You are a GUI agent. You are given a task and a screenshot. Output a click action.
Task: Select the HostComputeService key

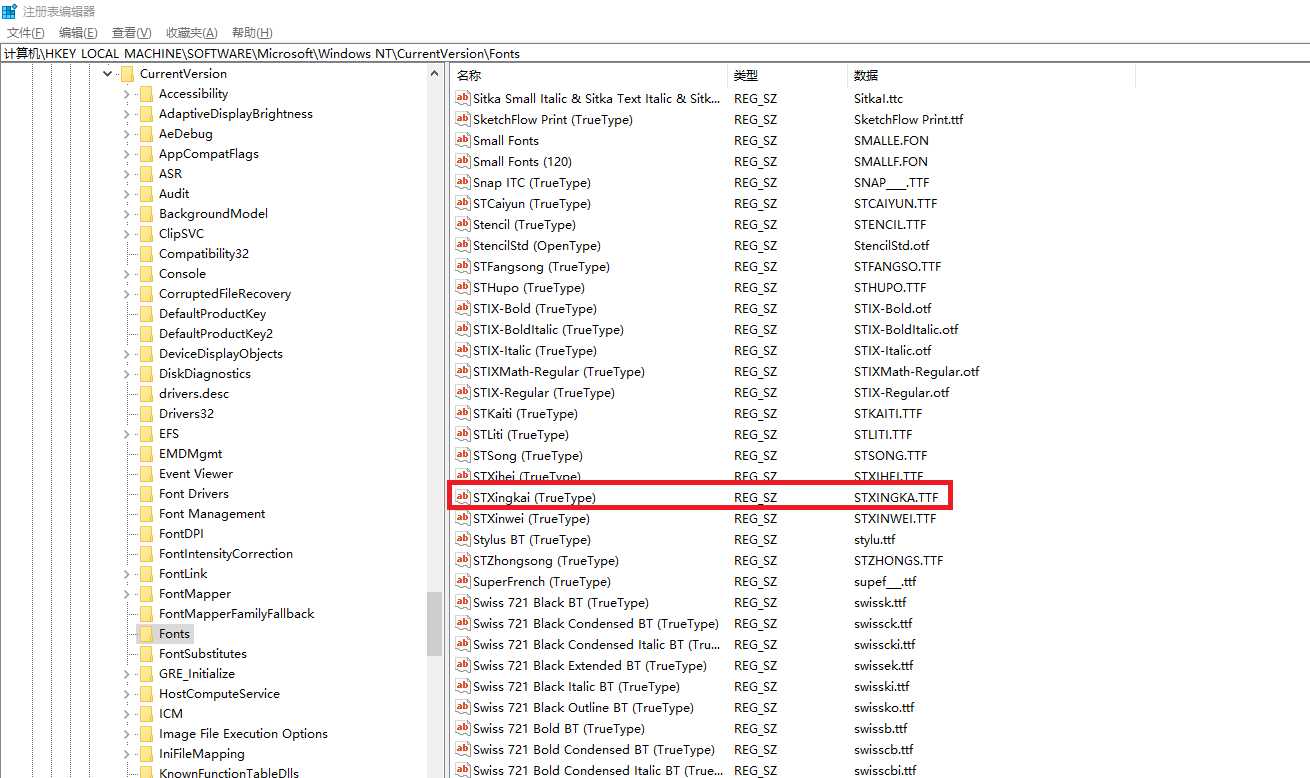point(219,693)
